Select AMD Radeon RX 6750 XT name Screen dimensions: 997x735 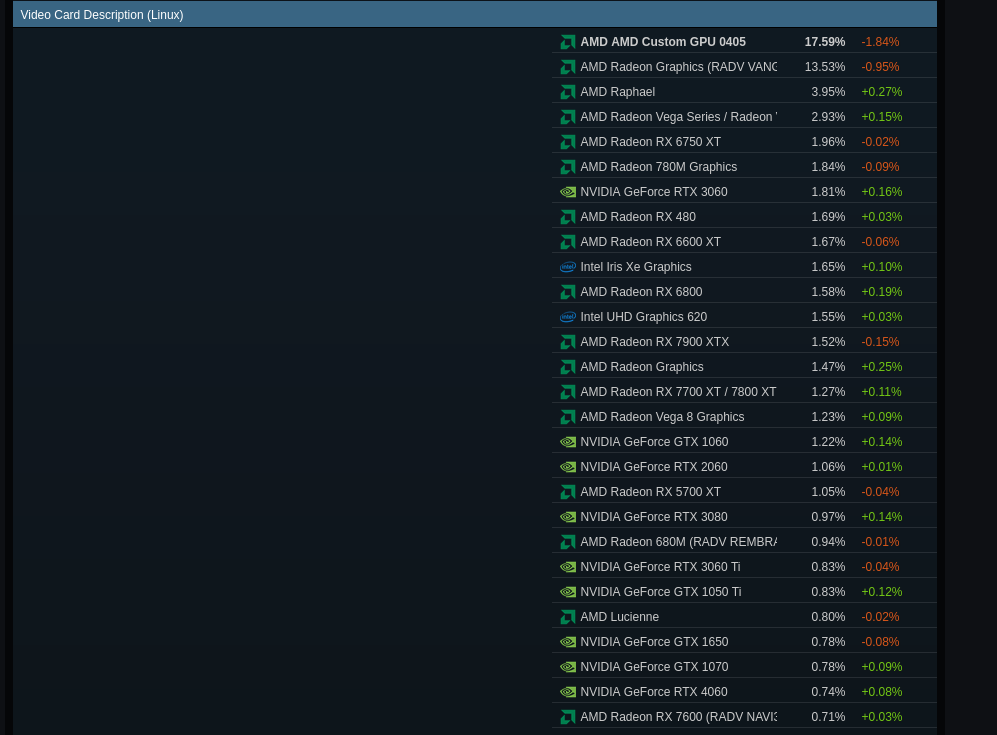click(x=650, y=142)
